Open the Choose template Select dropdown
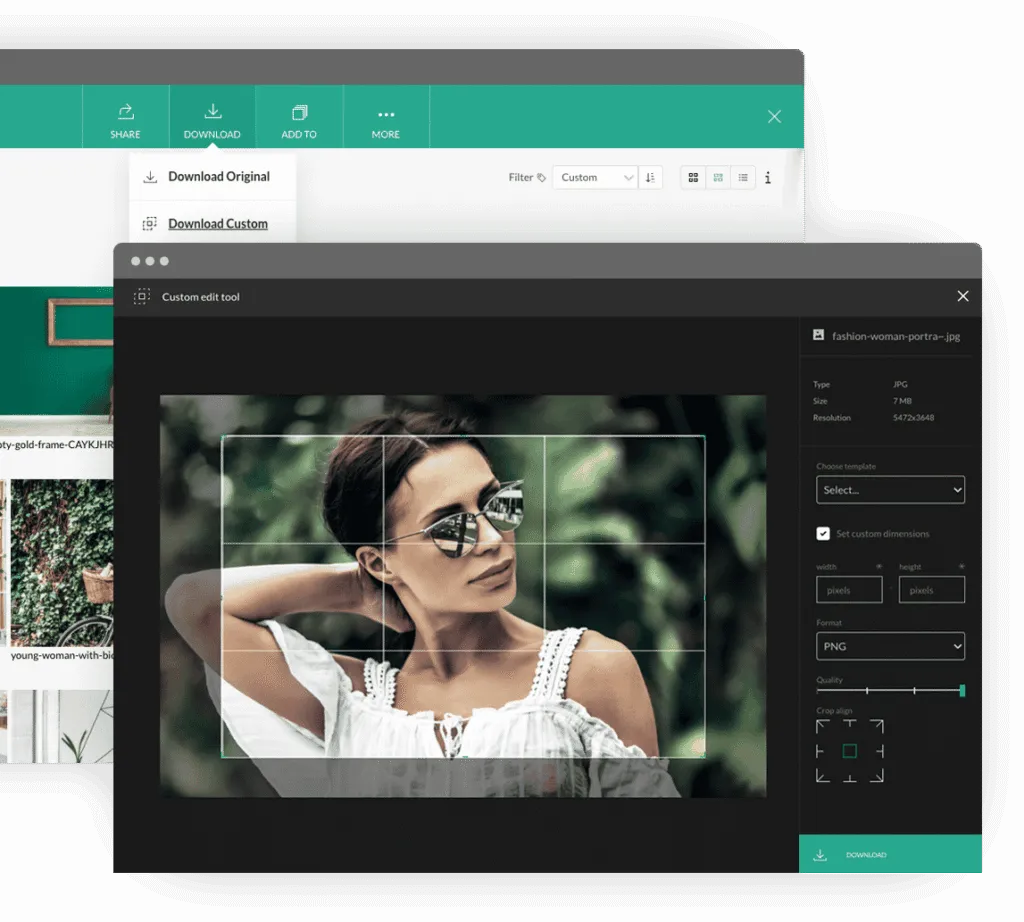This screenshot has height=922, width=1024. point(890,490)
